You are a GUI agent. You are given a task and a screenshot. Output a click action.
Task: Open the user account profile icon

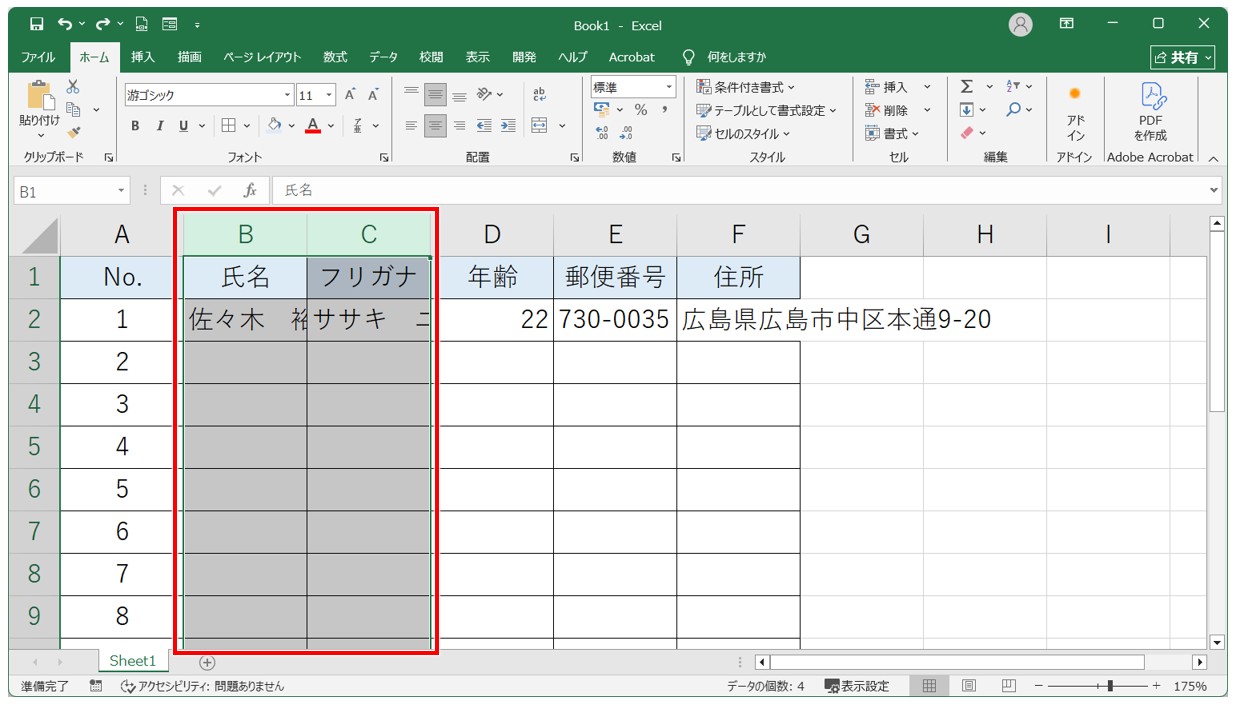1021,25
